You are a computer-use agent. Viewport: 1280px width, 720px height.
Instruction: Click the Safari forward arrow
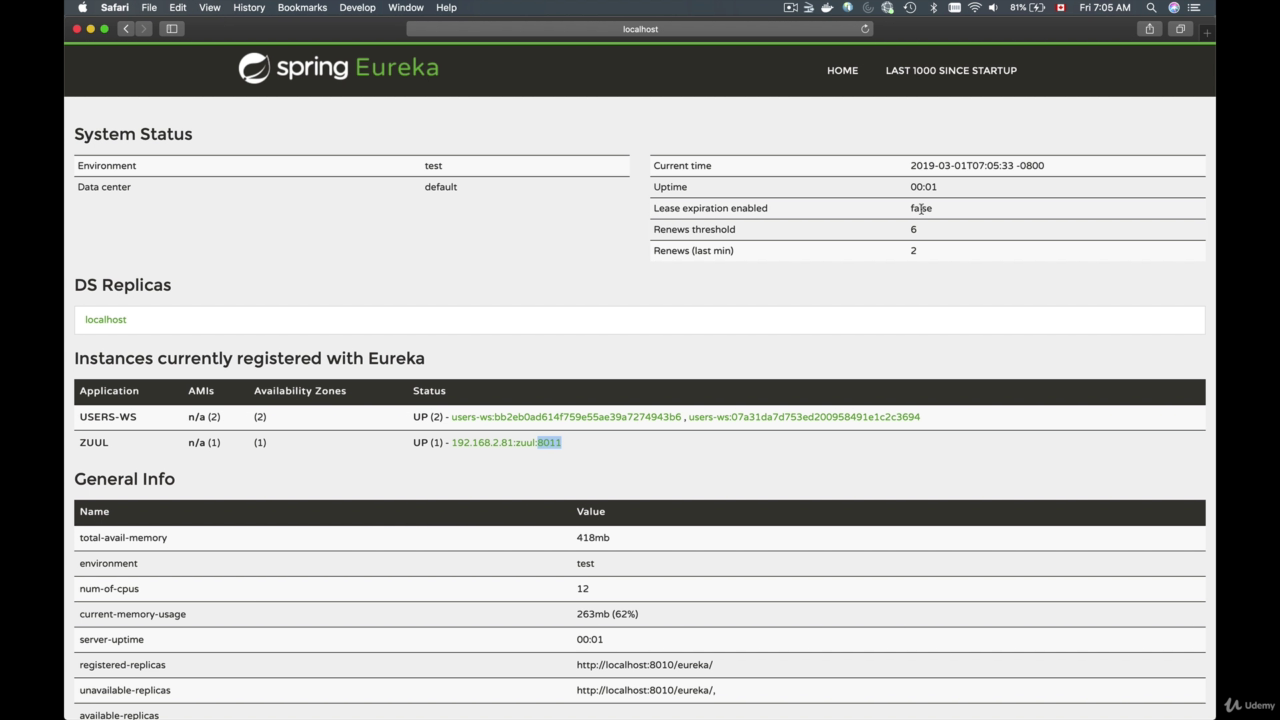click(143, 29)
